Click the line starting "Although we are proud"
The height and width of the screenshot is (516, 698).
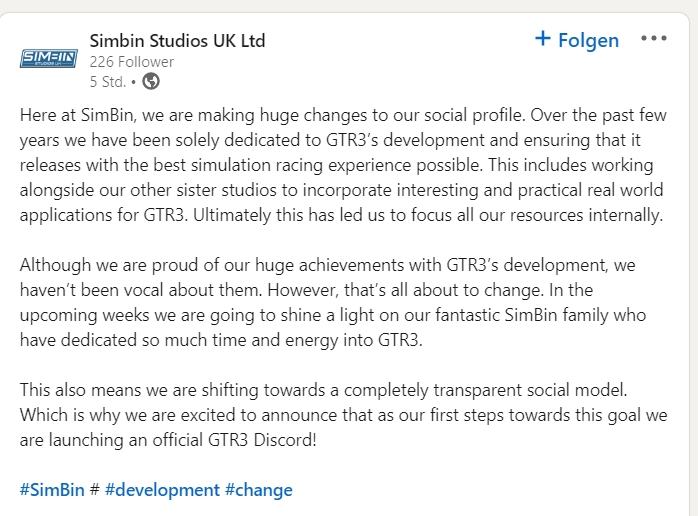[328, 265]
